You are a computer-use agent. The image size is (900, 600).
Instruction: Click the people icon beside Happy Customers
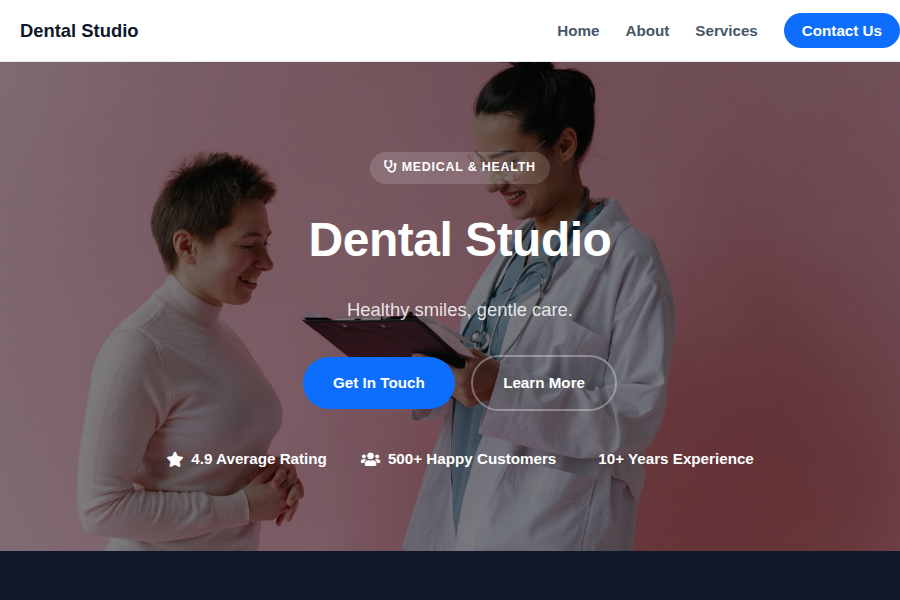pyautogui.click(x=370, y=459)
